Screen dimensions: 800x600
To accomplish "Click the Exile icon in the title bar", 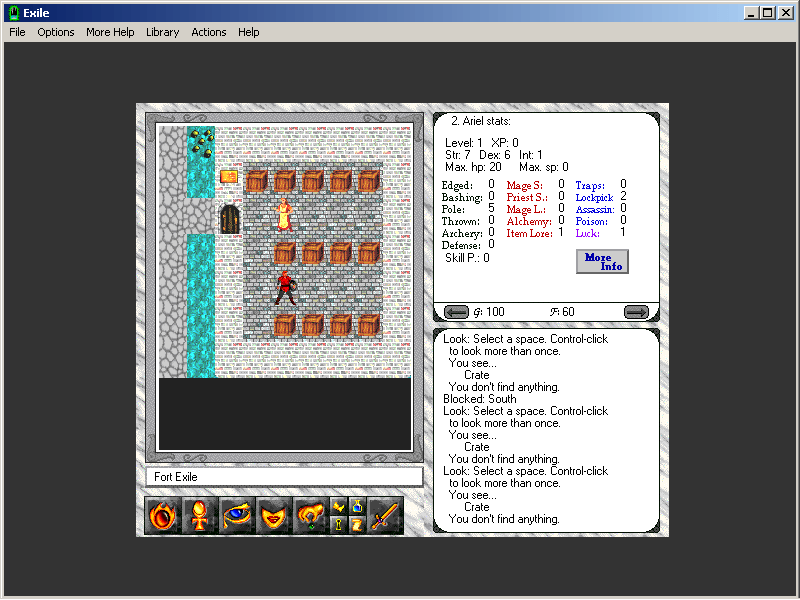I will point(14,13).
